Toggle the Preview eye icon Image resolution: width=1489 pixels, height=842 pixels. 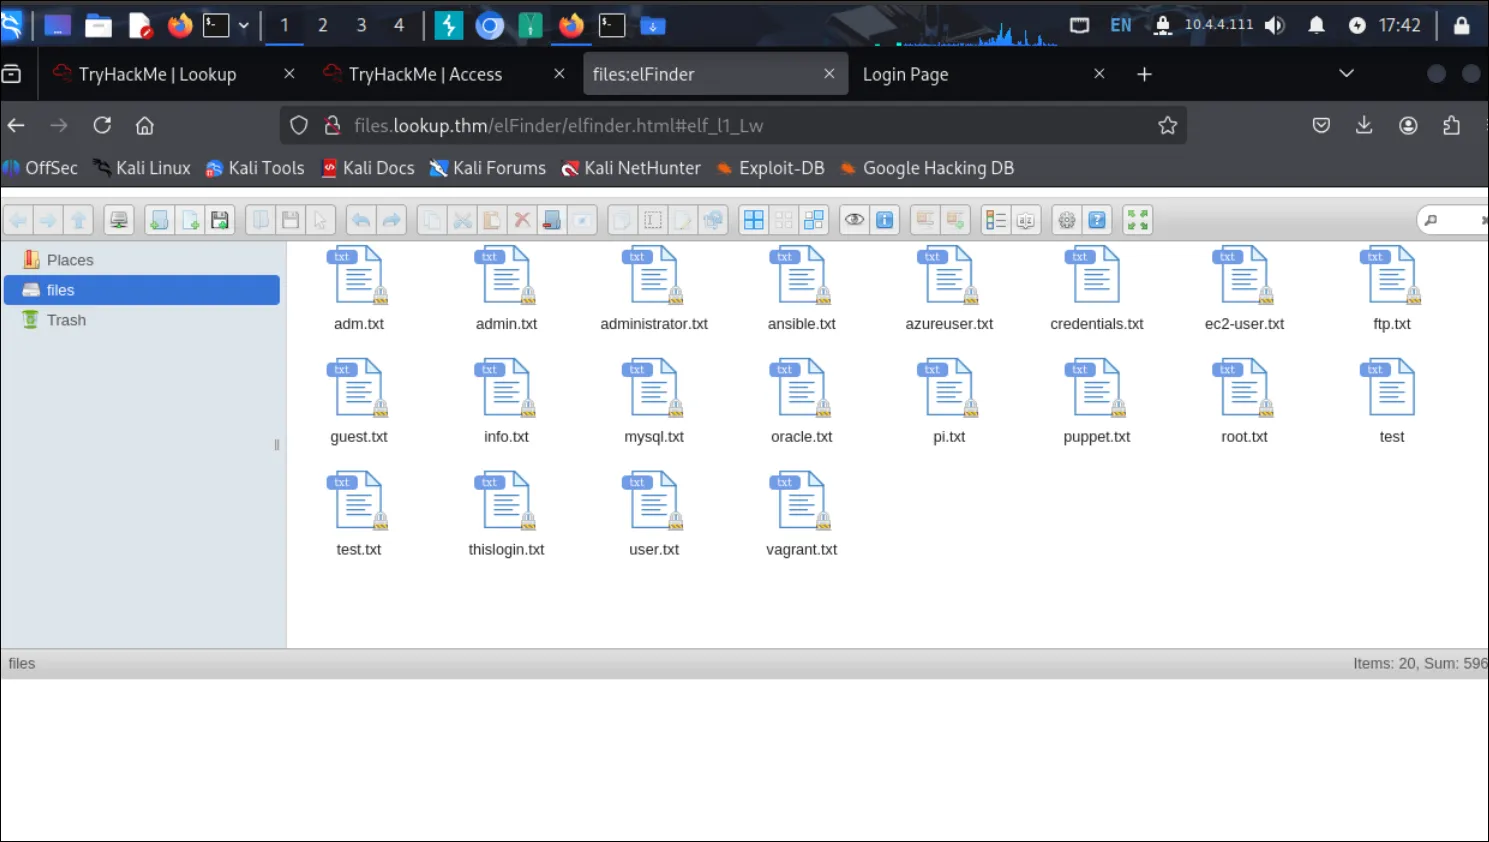855,220
